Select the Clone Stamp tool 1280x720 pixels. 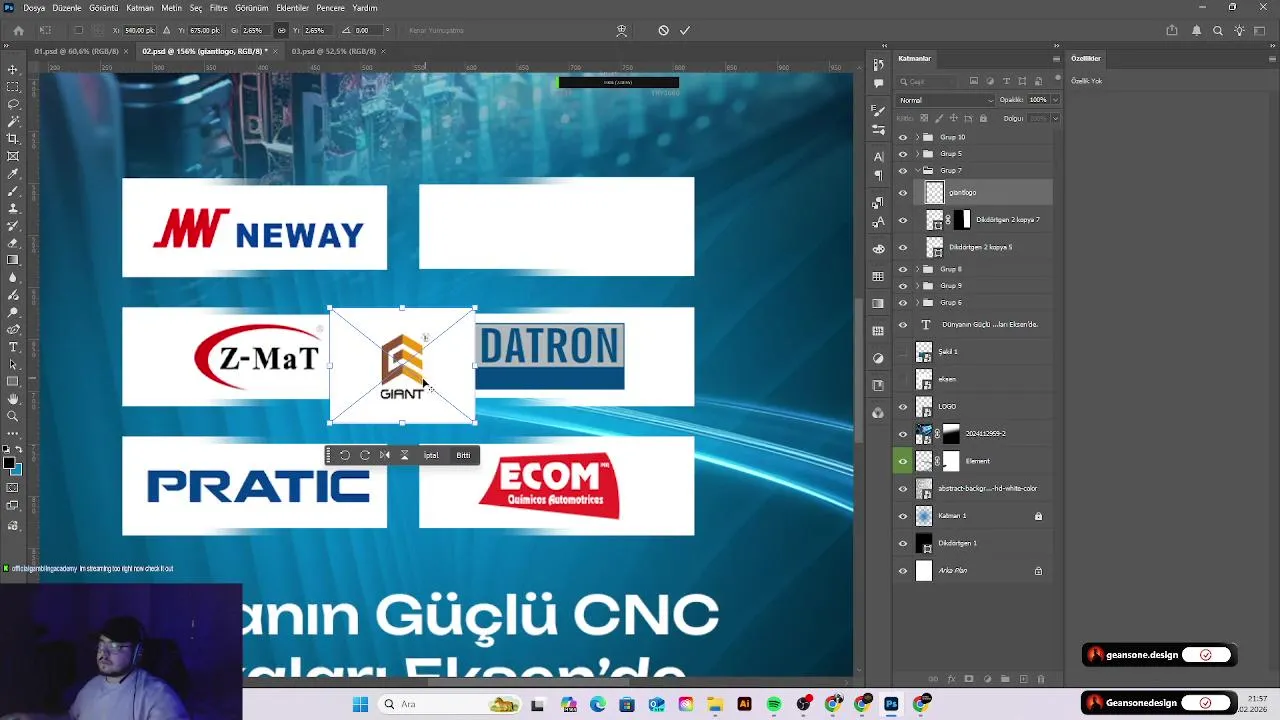tap(13, 208)
